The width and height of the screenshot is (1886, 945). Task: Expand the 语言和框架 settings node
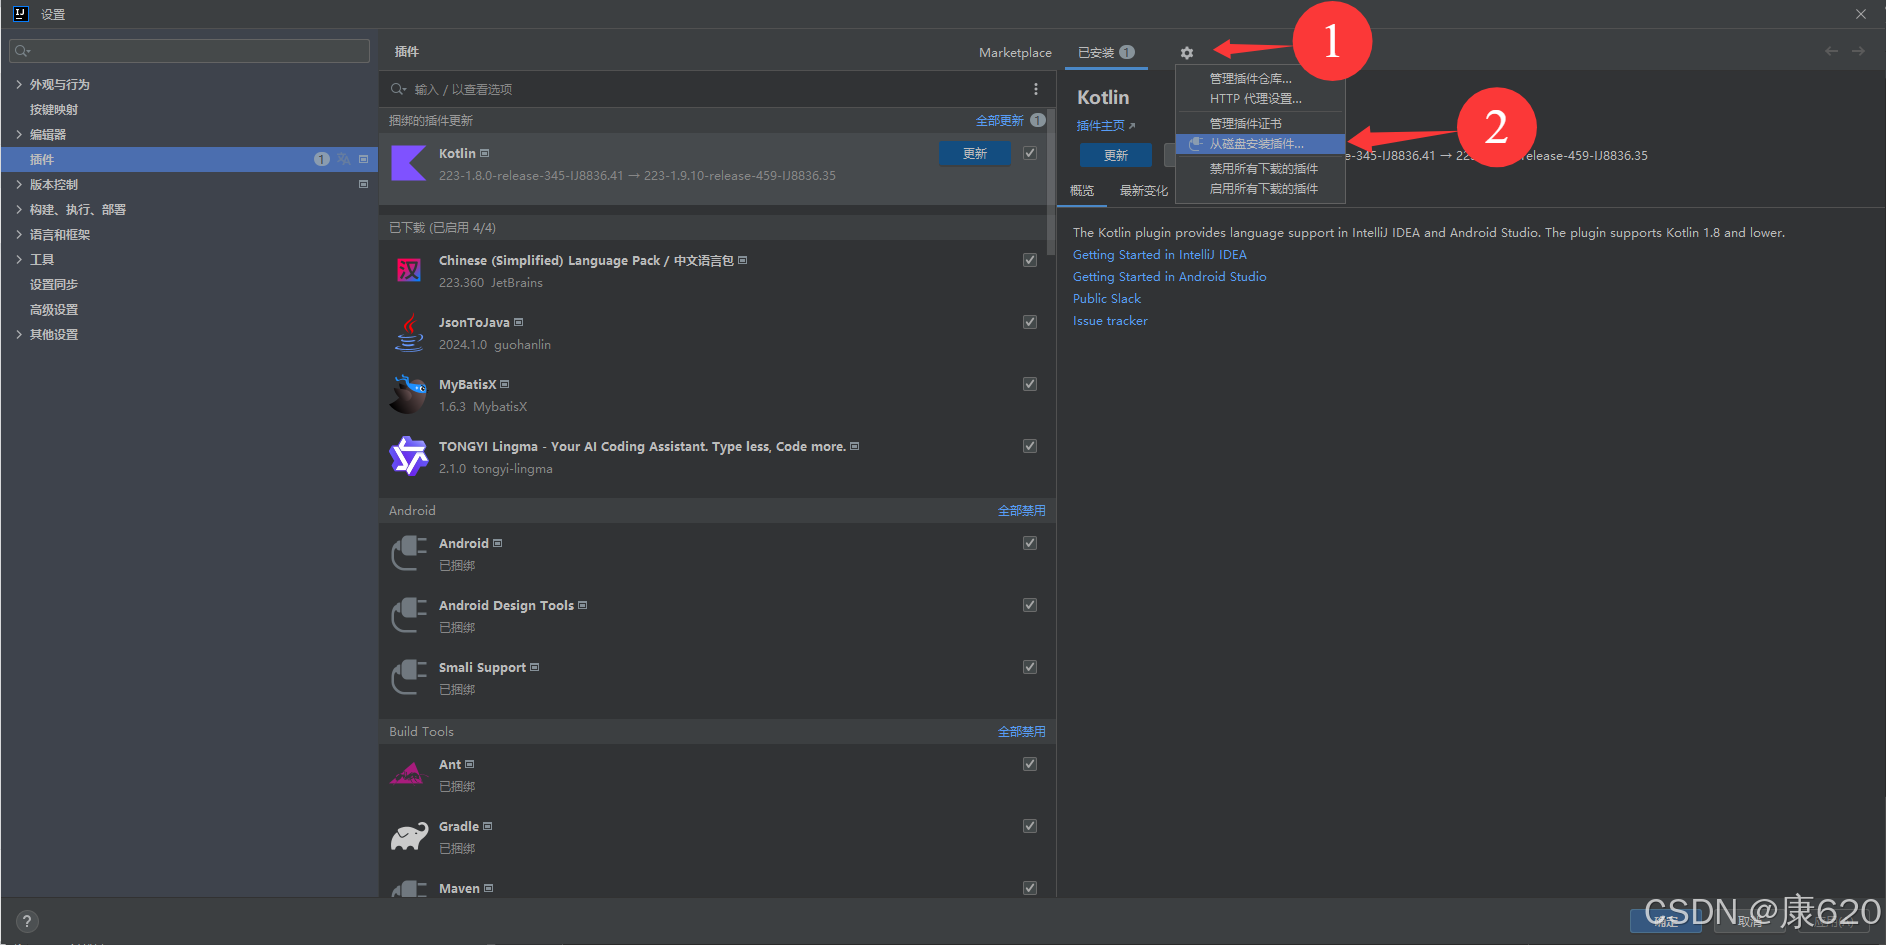pos(19,234)
